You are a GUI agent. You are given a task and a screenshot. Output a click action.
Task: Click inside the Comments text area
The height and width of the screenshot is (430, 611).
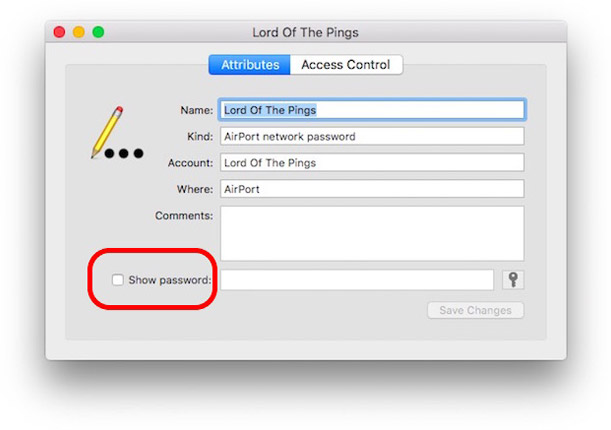[x=372, y=233]
